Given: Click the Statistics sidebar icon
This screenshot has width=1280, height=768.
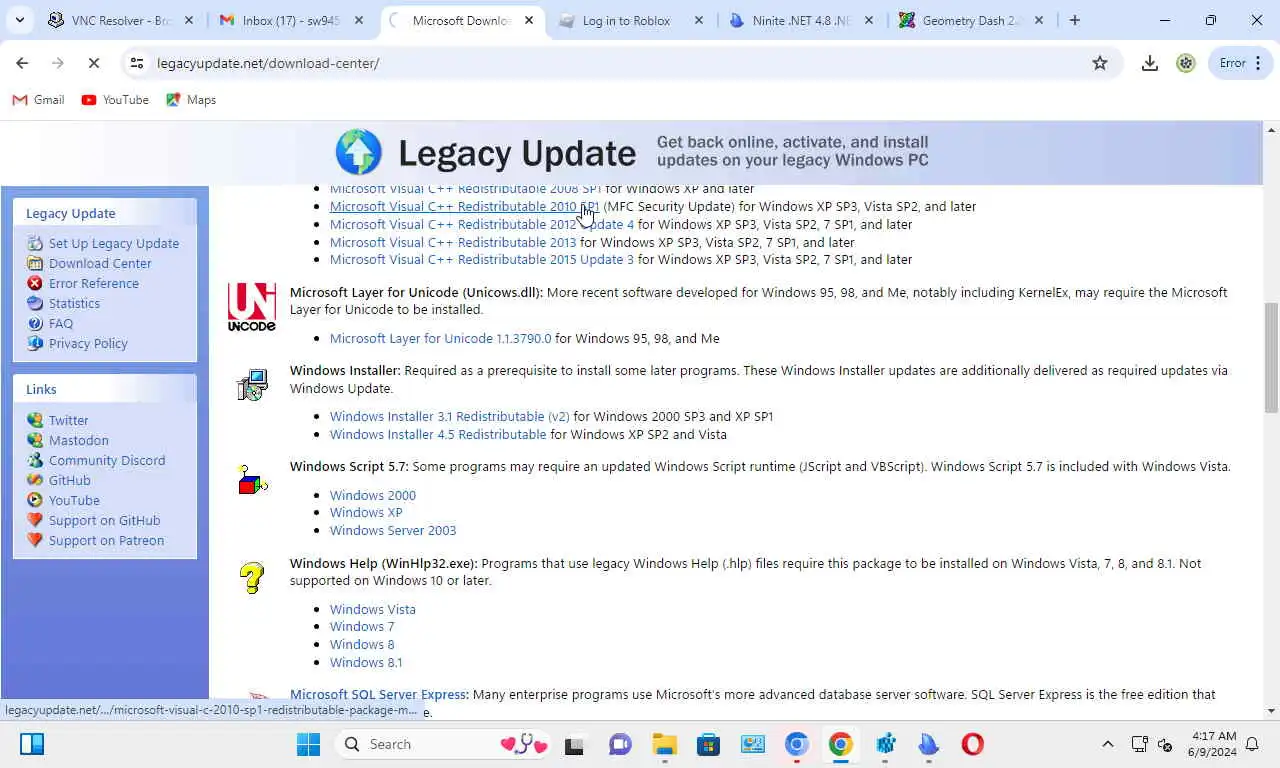Looking at the screenshot, I should click(x=35, y=303).
